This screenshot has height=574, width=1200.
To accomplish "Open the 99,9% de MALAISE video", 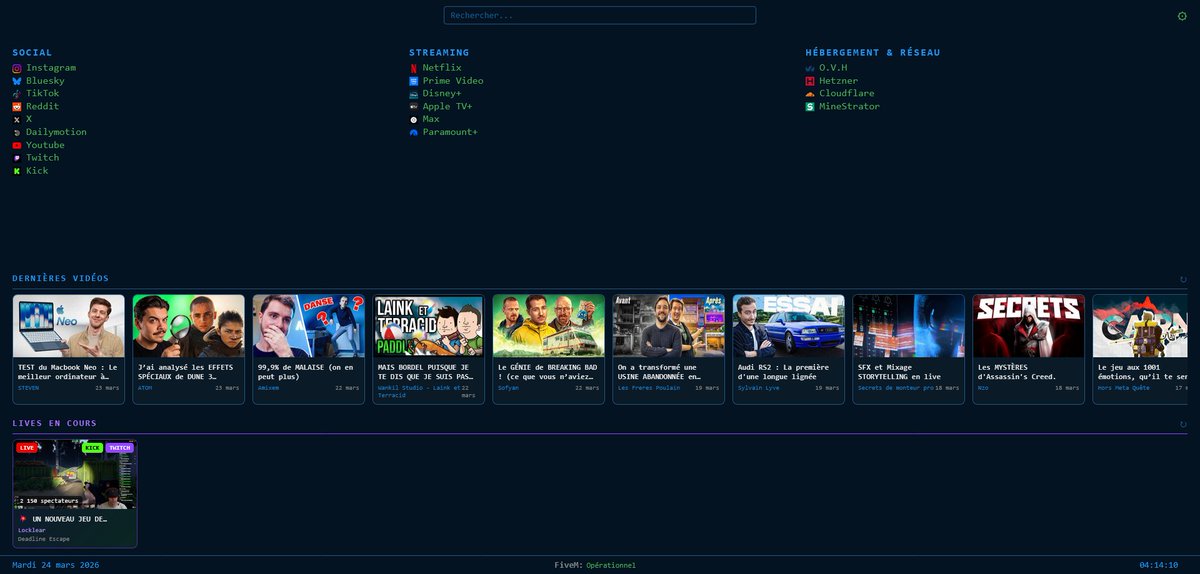I will tap(309, 326).
